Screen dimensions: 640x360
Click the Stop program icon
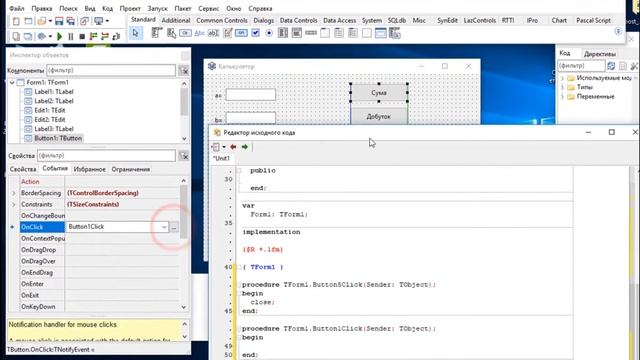point(82,36)
